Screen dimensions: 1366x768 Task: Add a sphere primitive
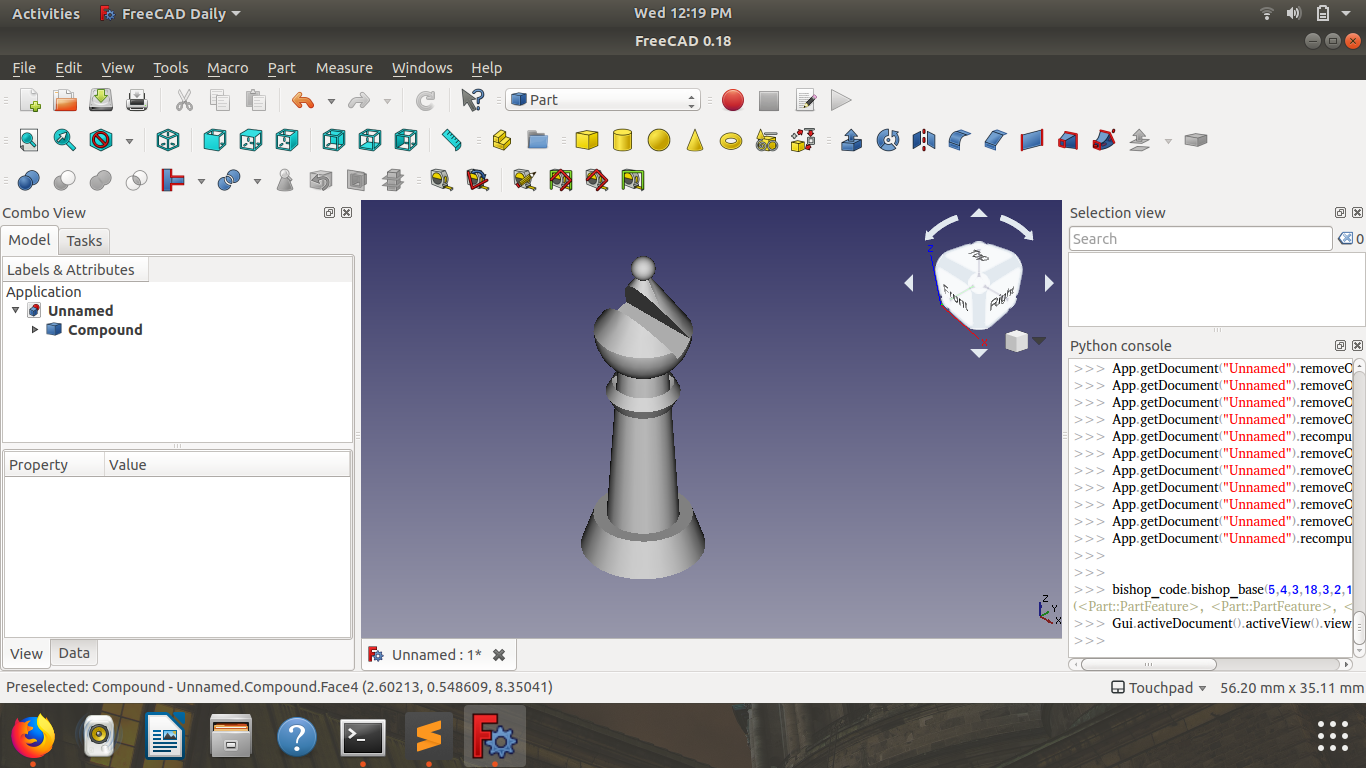[659, 140]
